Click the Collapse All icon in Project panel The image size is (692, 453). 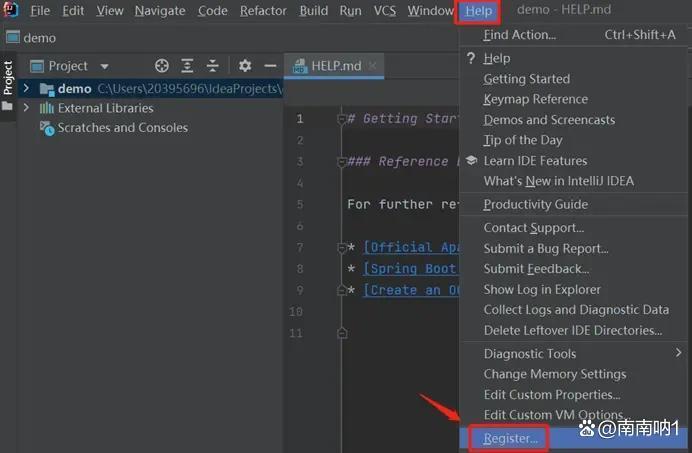coord(213,66)
